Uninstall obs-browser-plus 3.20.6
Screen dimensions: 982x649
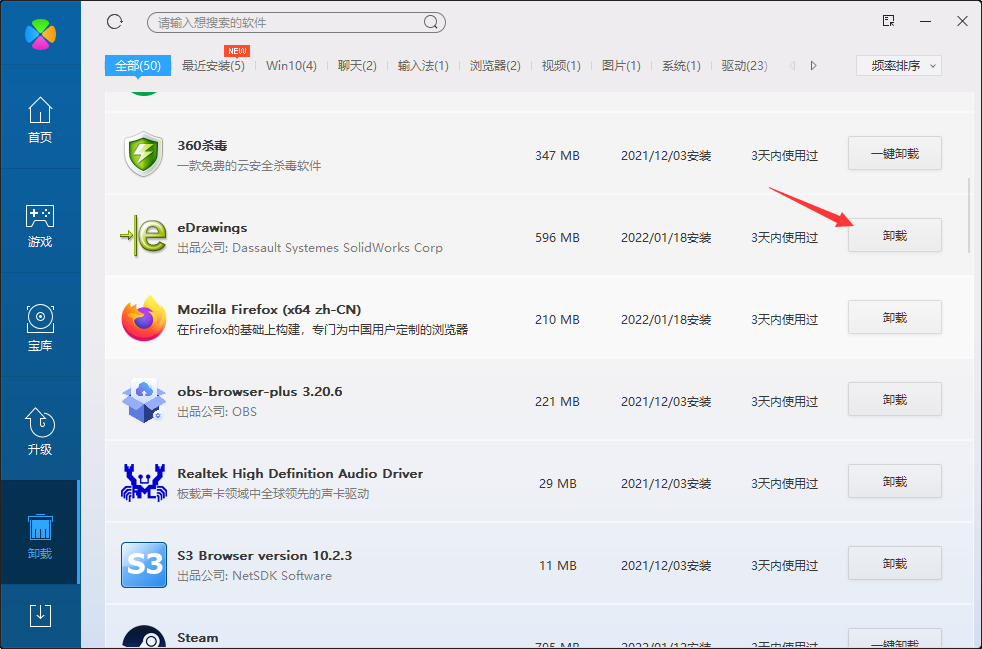[x=895, y=400]
